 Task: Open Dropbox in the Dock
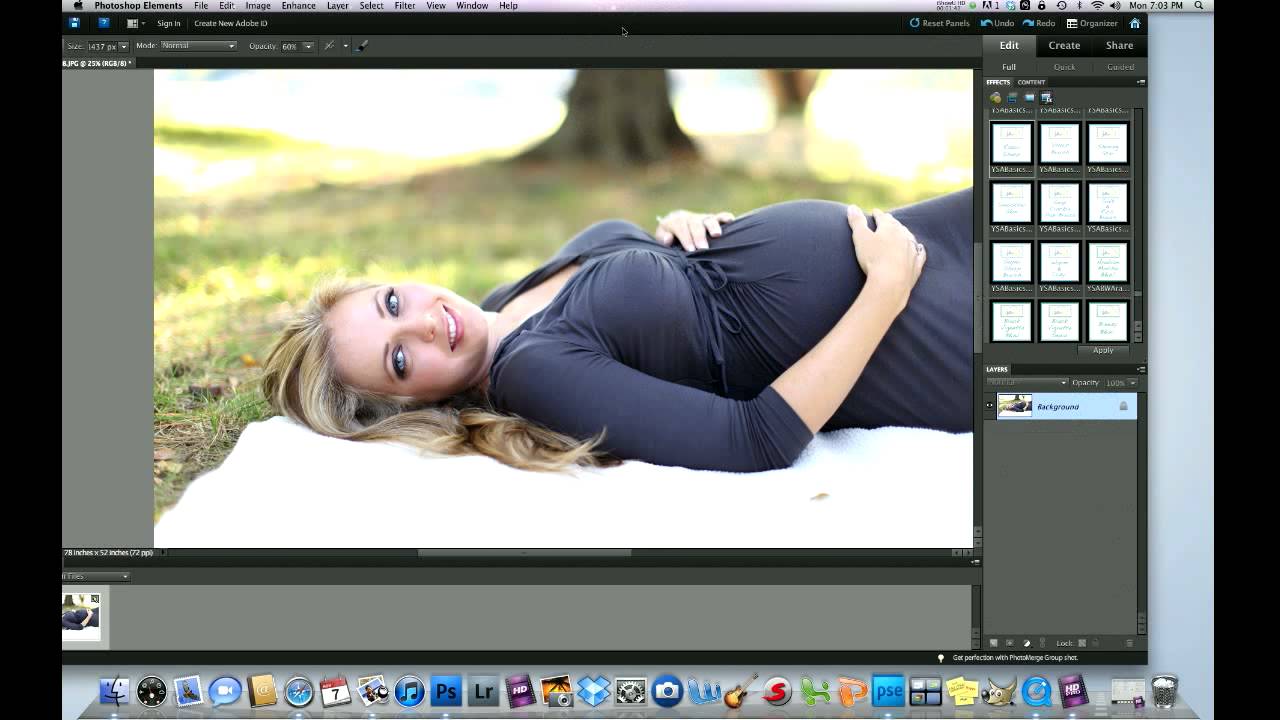click(x=594, y=691)
